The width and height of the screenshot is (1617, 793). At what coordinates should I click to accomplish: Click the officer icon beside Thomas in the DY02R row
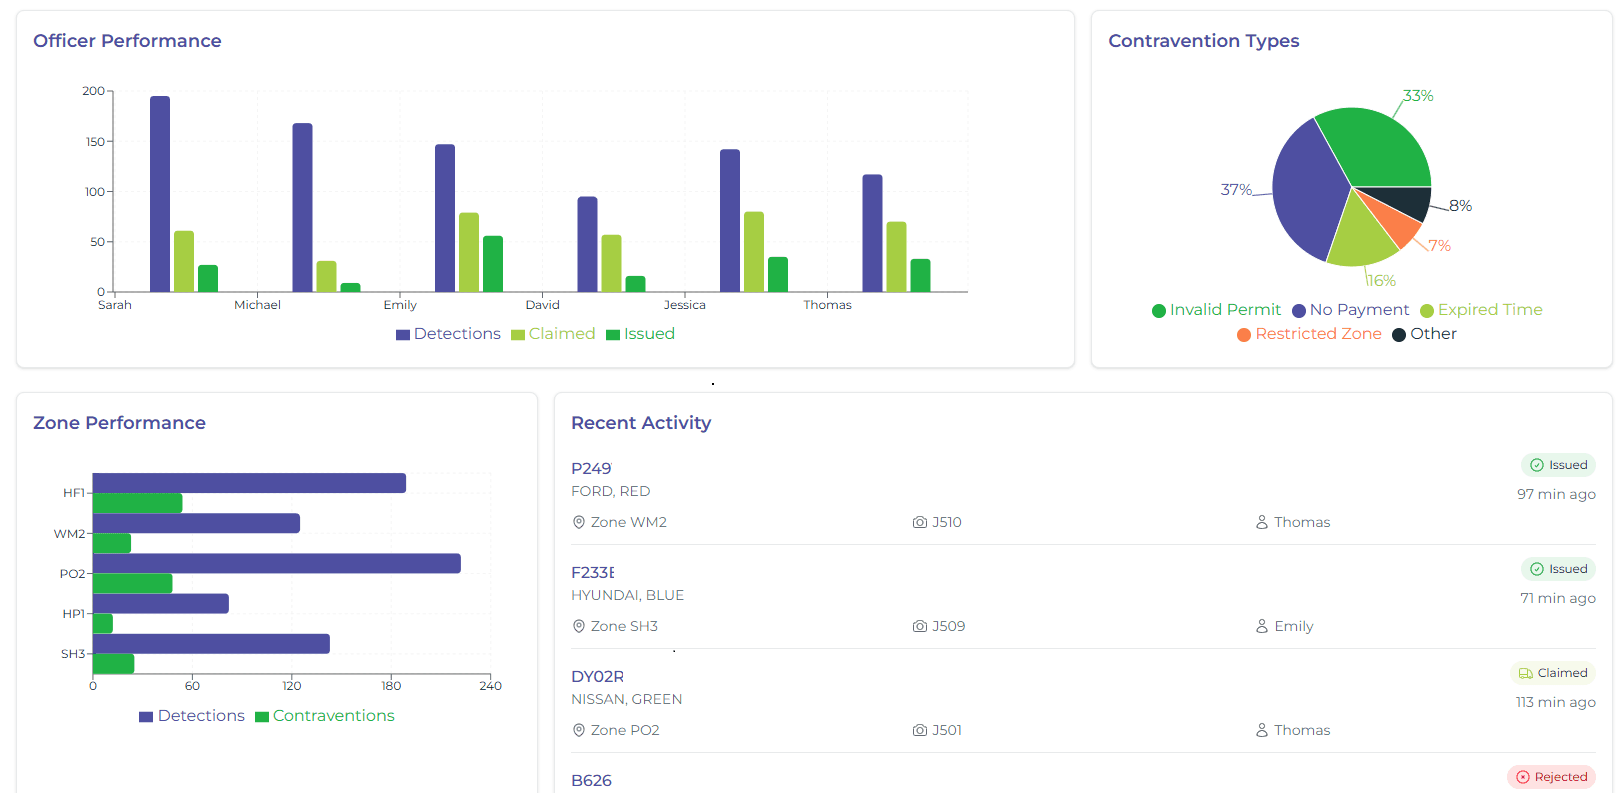tap(1262, 730)
